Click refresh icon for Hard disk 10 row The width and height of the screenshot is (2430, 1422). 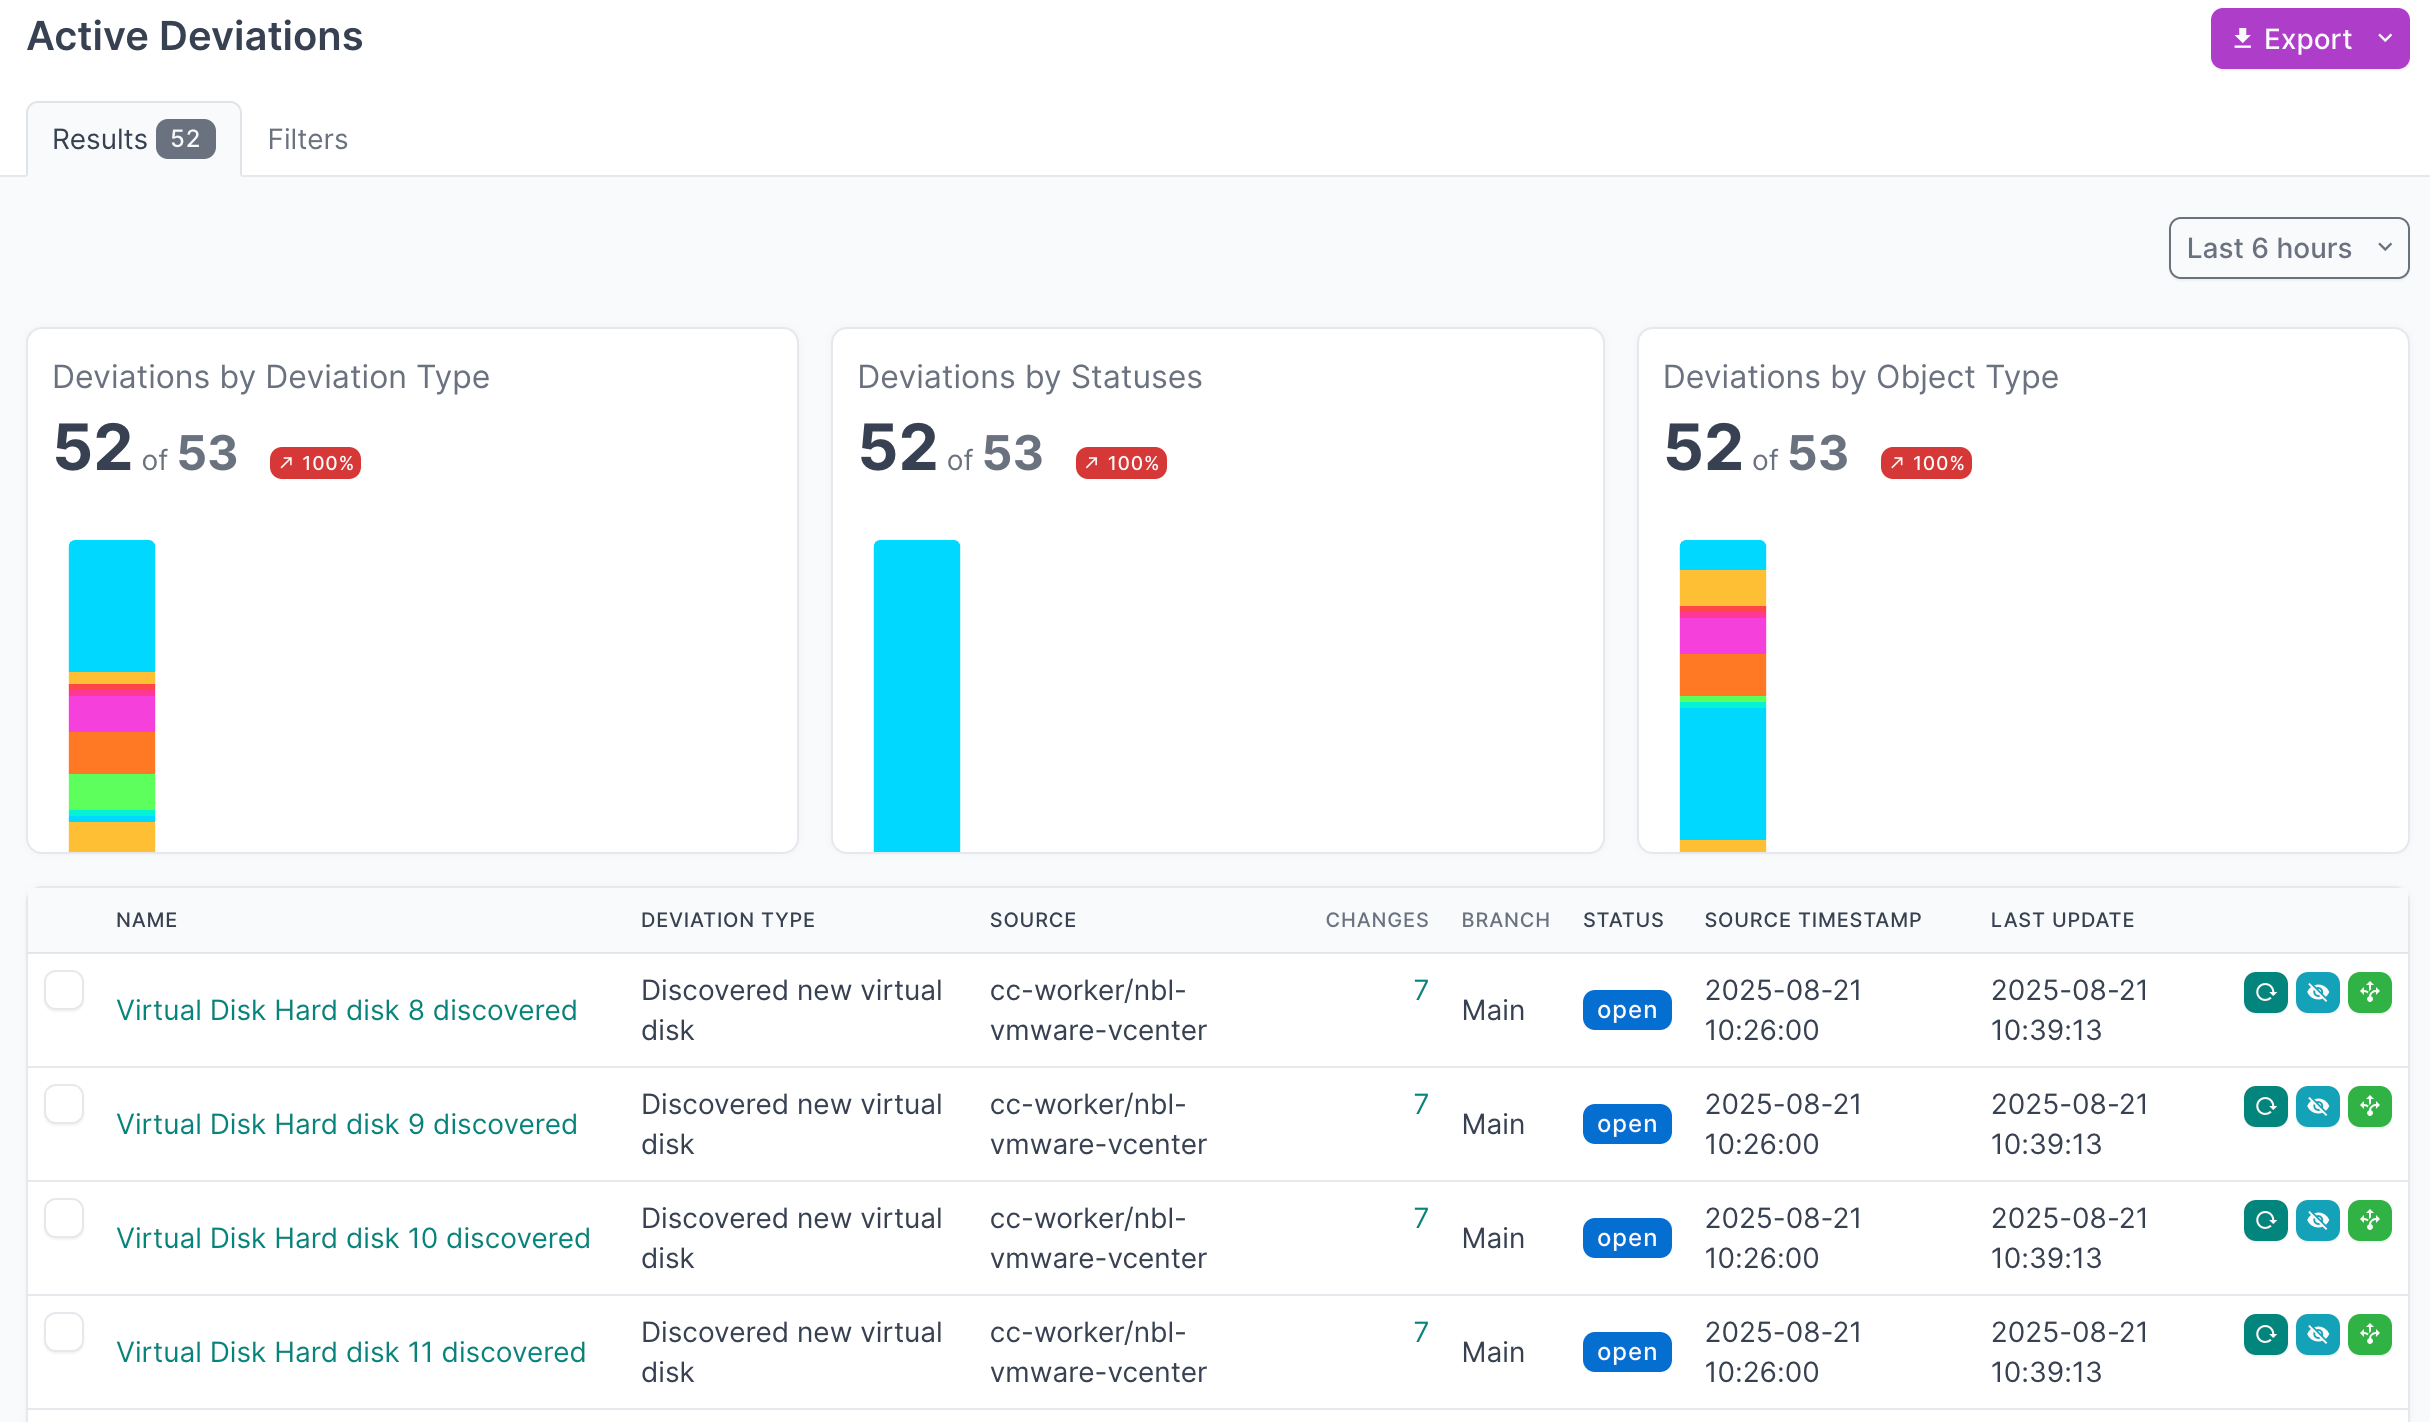(x=2265, y=1220)
